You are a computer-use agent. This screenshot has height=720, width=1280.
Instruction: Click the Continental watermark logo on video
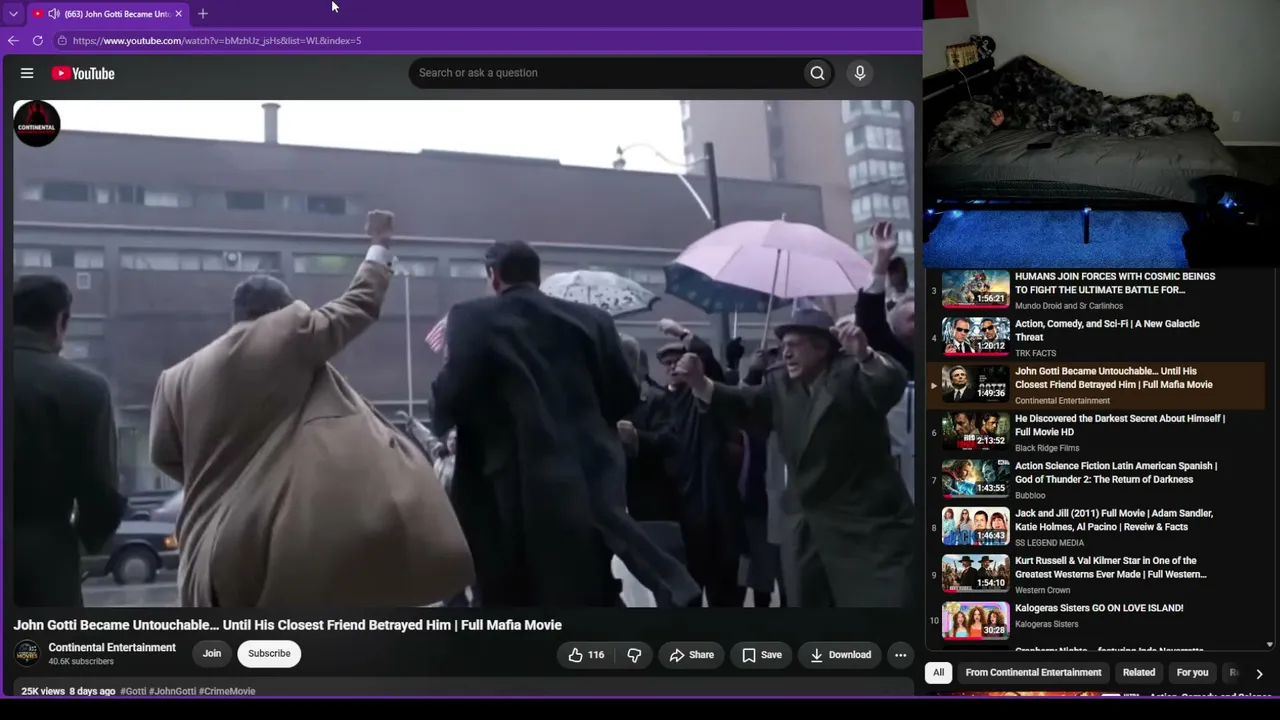coord(37,124)
